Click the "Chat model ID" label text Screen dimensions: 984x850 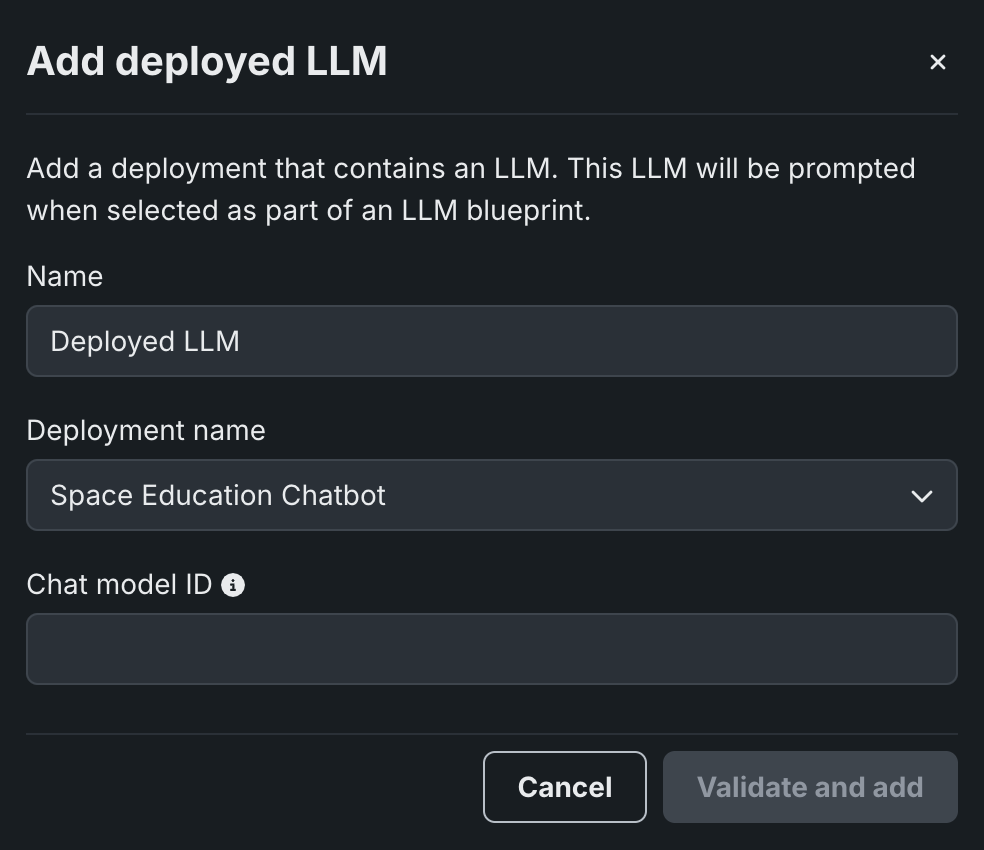coord(119,584)
